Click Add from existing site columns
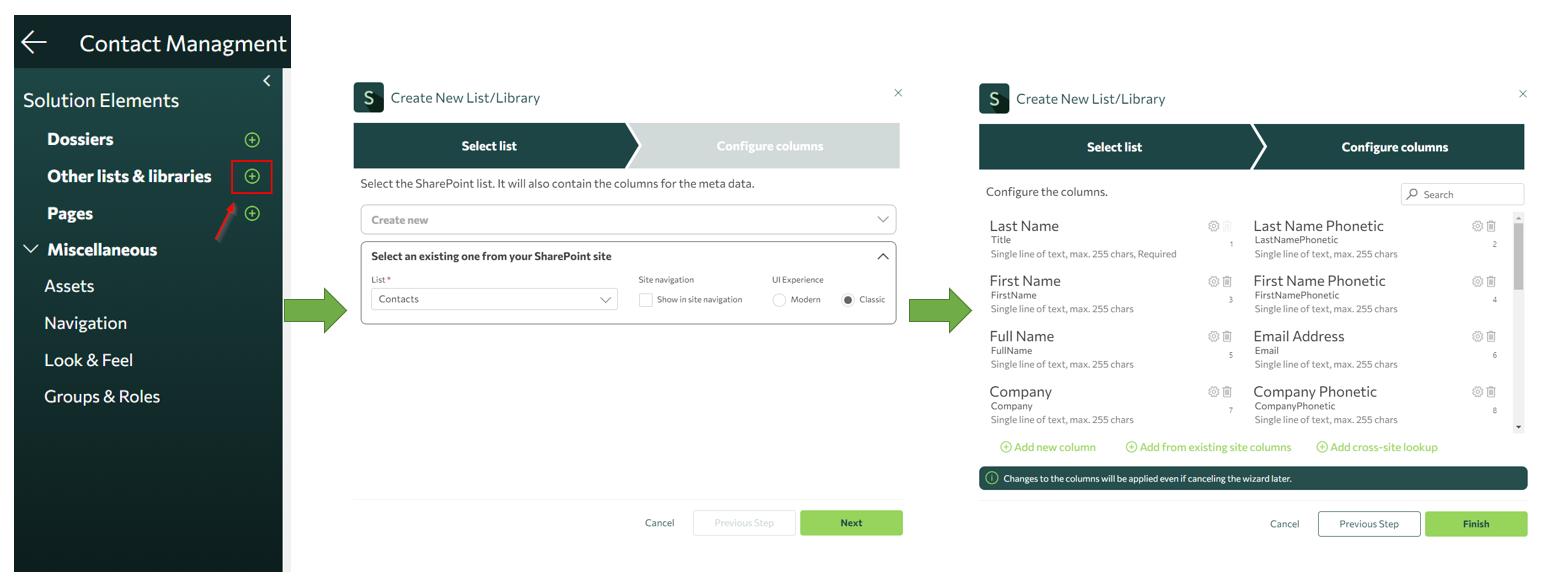The width and height of the screenshot is (1548, 583). (x=1208, y=447)
